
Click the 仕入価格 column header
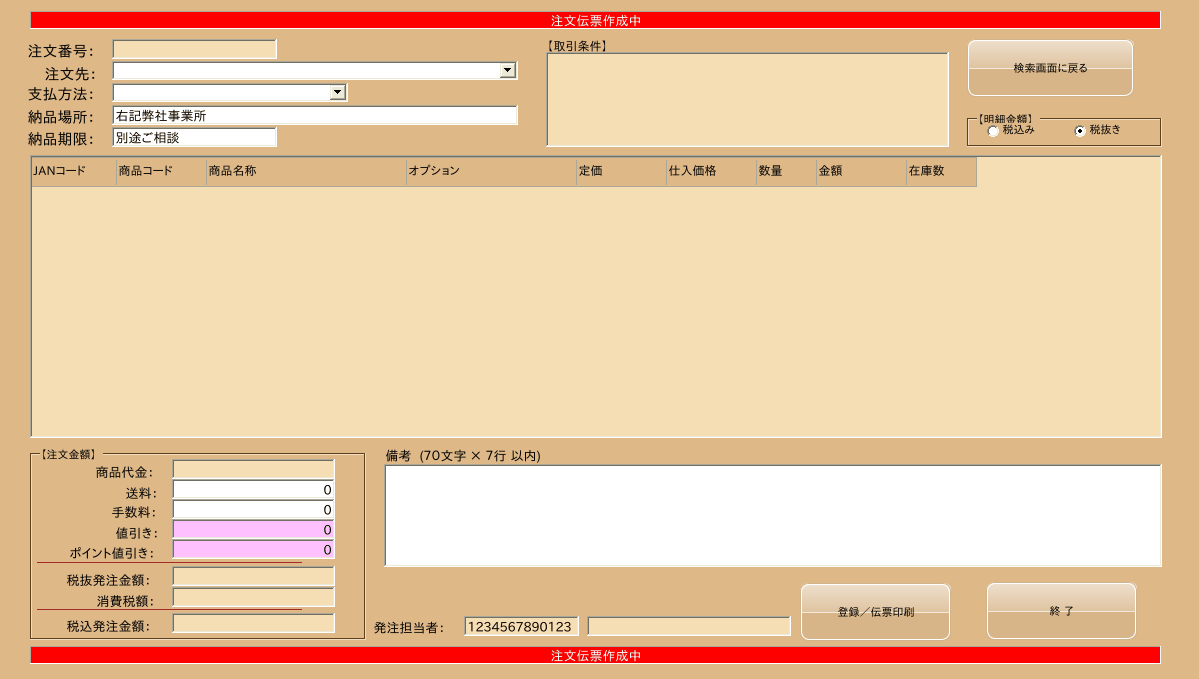point(711,171)
